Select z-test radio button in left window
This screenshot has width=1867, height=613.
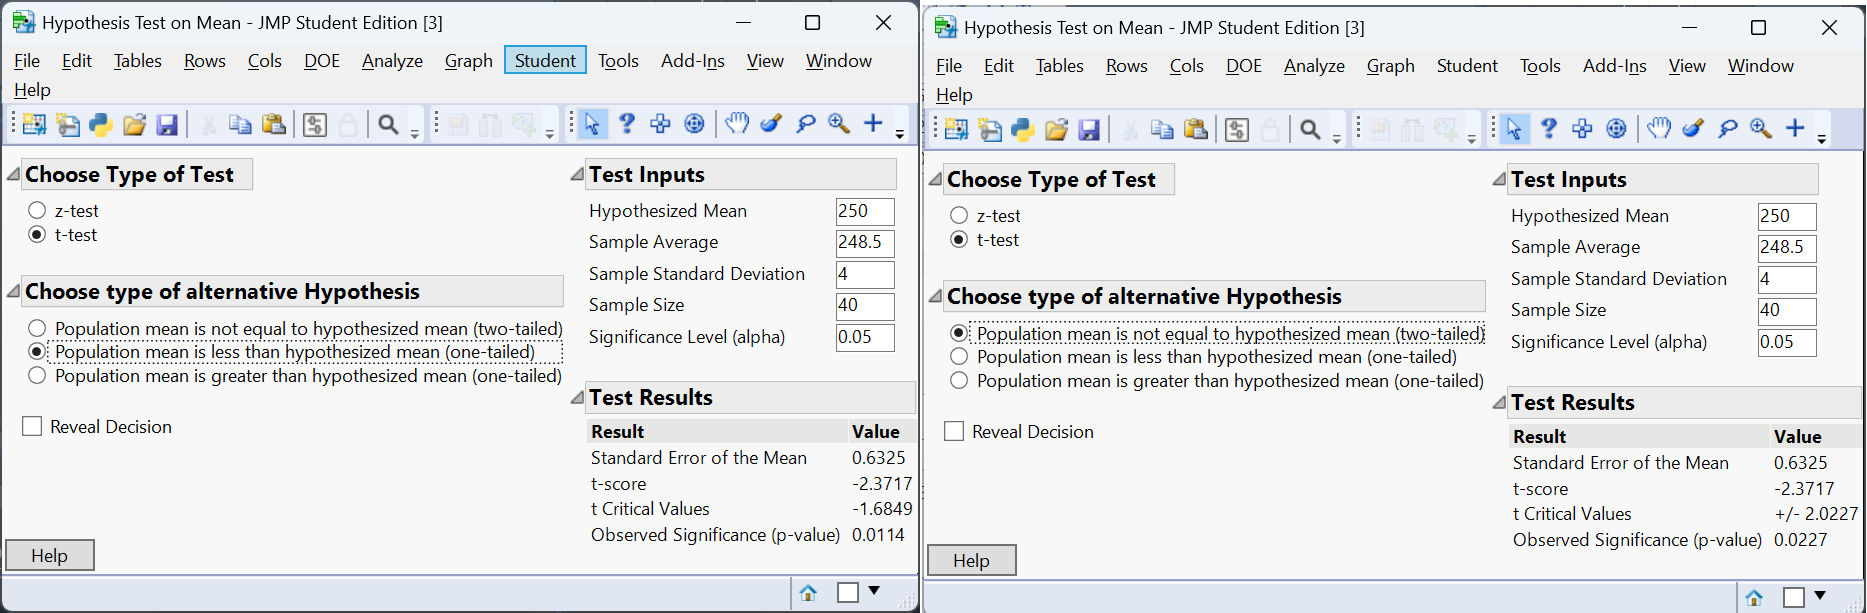pyautogui.click(x=38, y=211)
